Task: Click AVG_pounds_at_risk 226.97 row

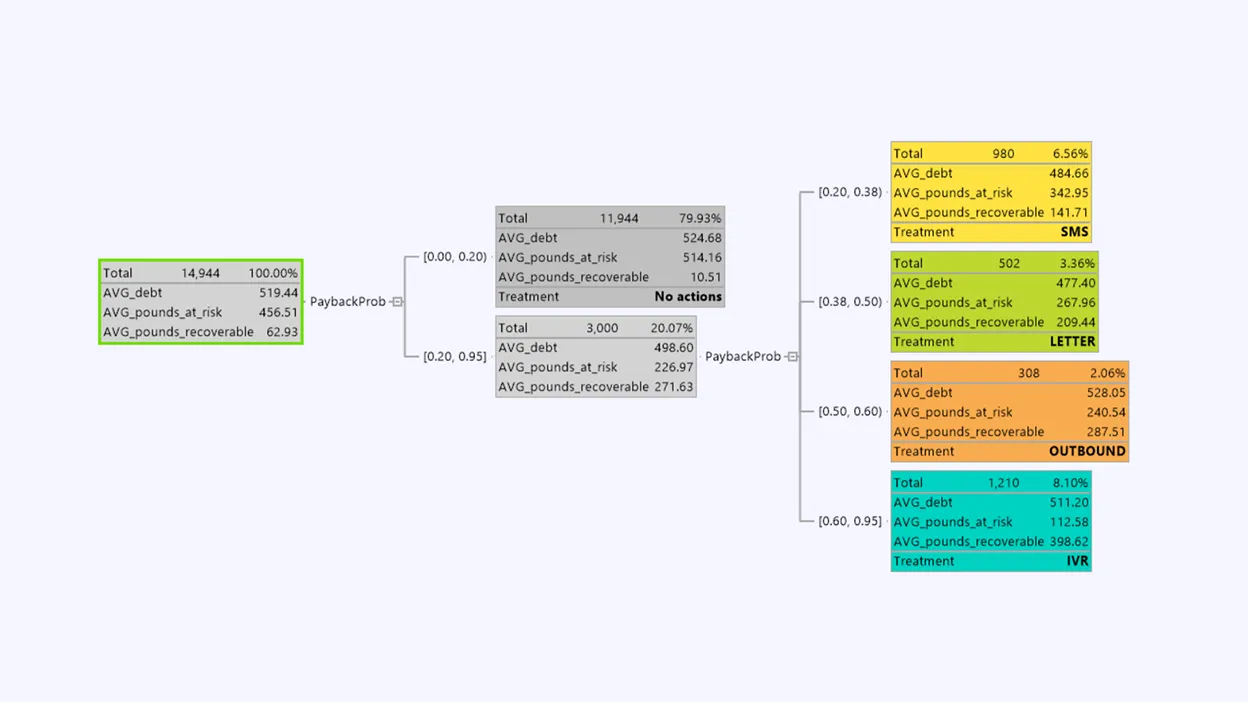Action: click(x=596, y=367)
